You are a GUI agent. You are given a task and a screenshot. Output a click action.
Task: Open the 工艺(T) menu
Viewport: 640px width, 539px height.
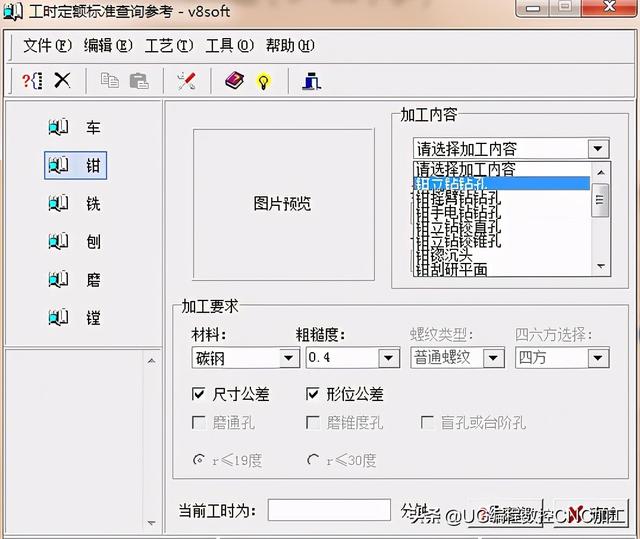click(169, 45)
